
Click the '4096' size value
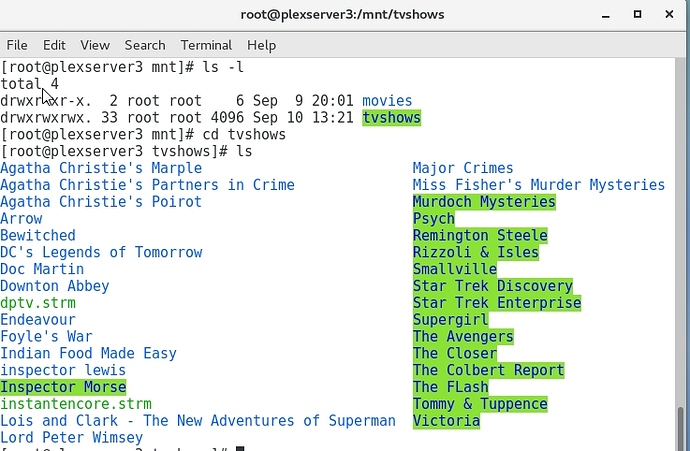[x=227, y=118]
